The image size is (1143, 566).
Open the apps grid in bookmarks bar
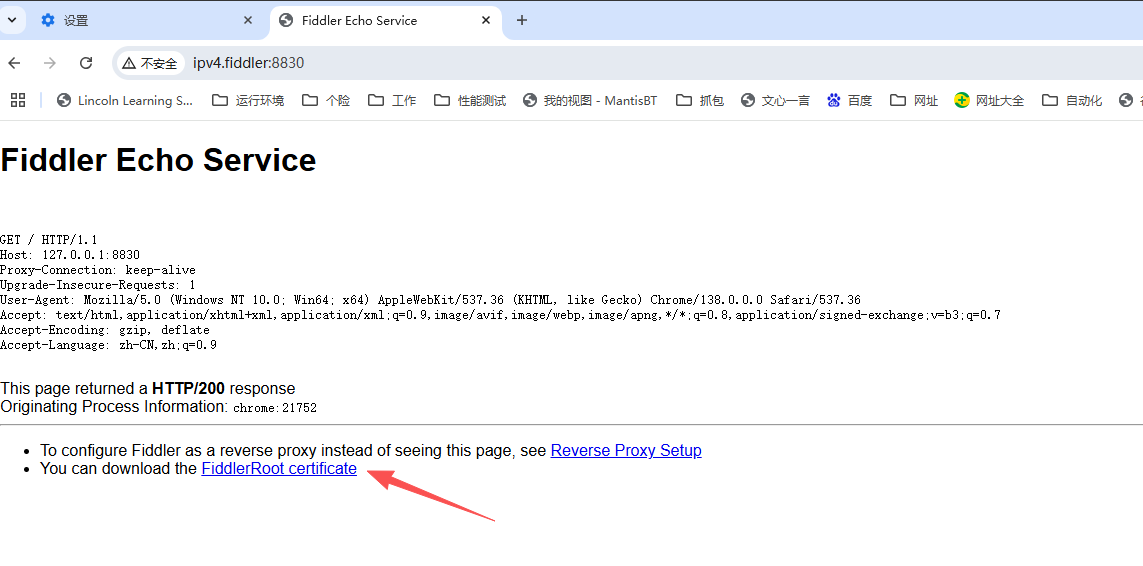[x=18, y=101]
